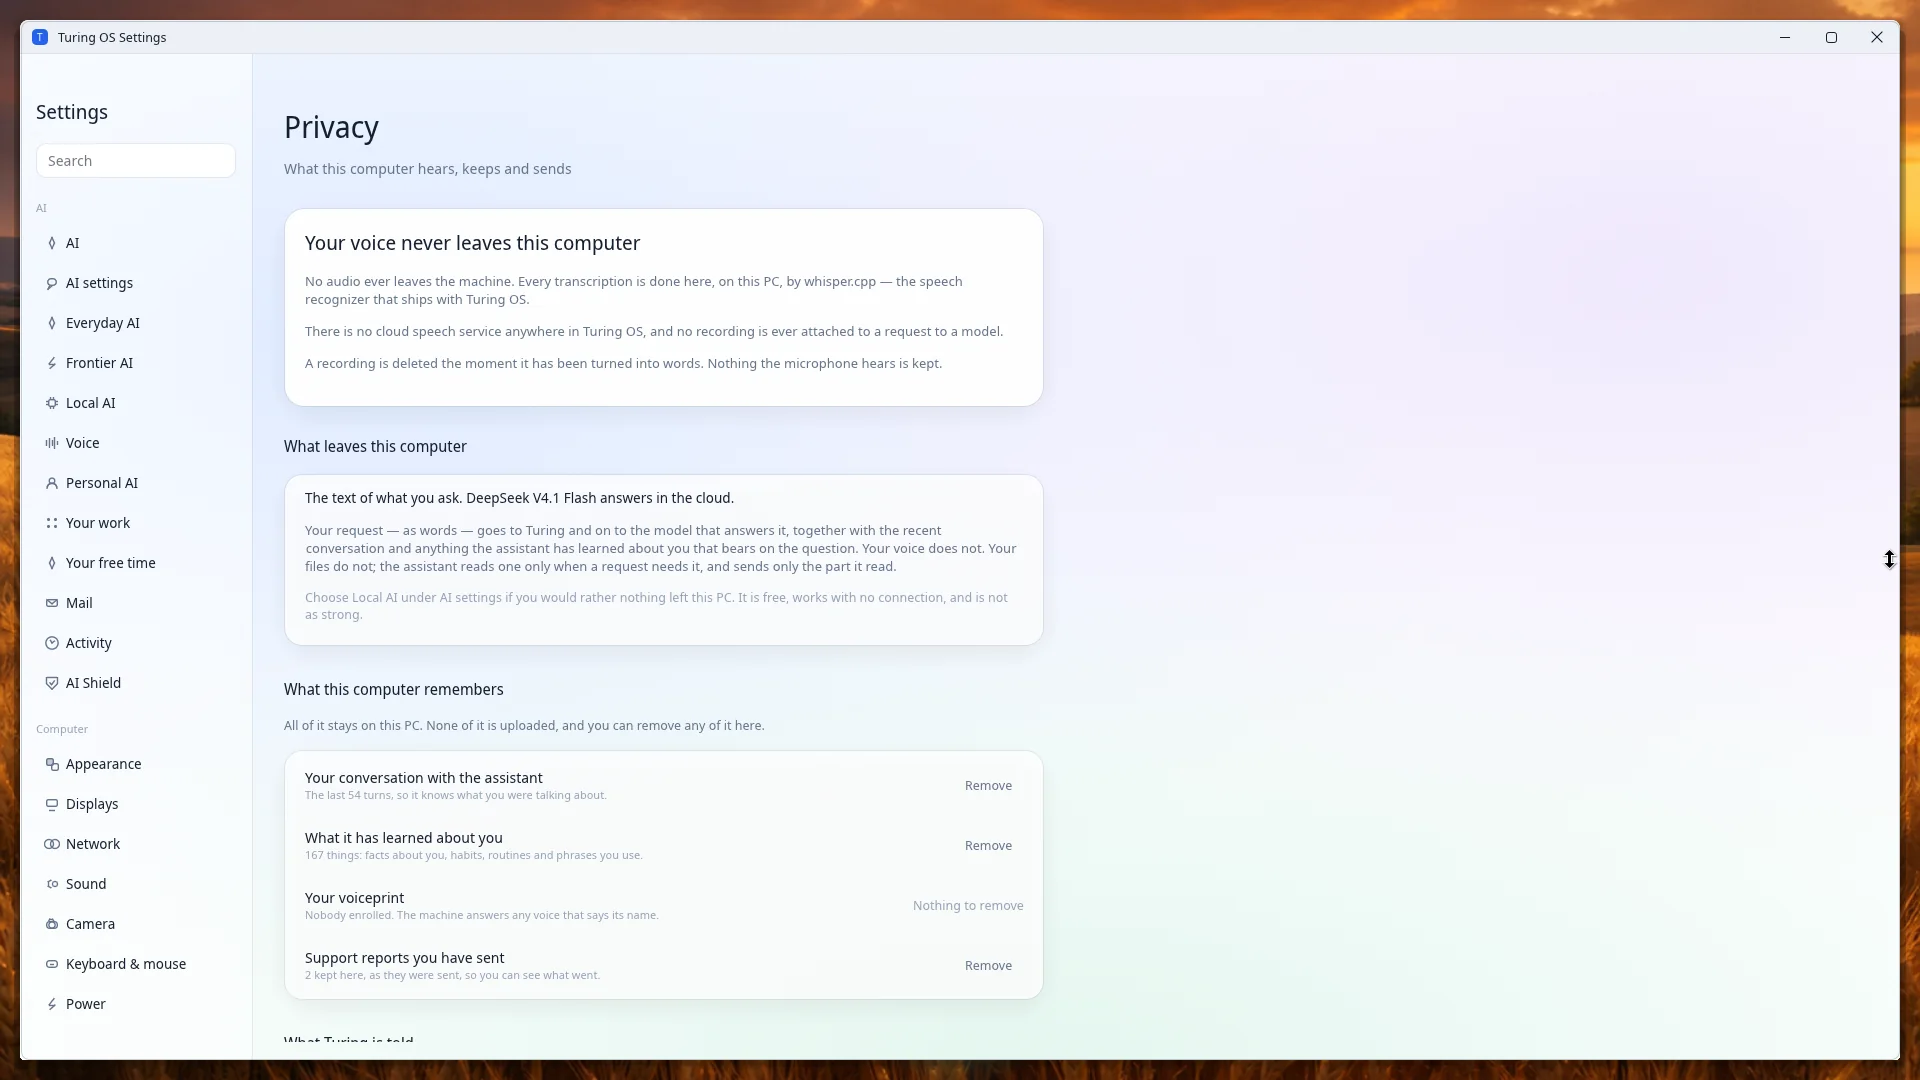Go to AI settings page
The image size is (1920, 1080).
point(99,283)
